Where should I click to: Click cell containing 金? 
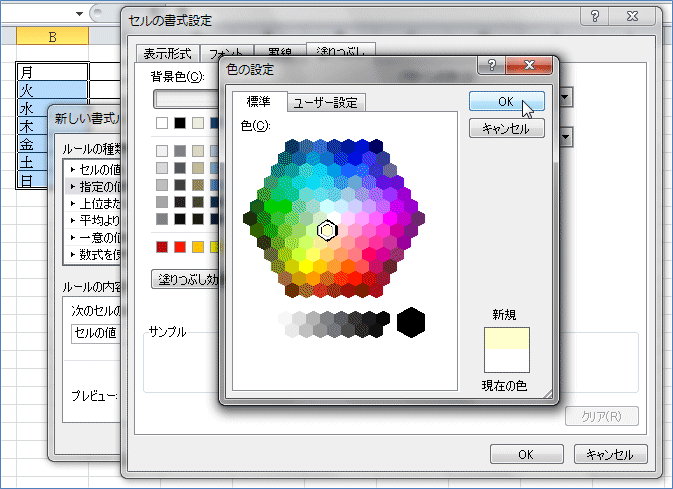pyautogui.click(x=33, y=144)
